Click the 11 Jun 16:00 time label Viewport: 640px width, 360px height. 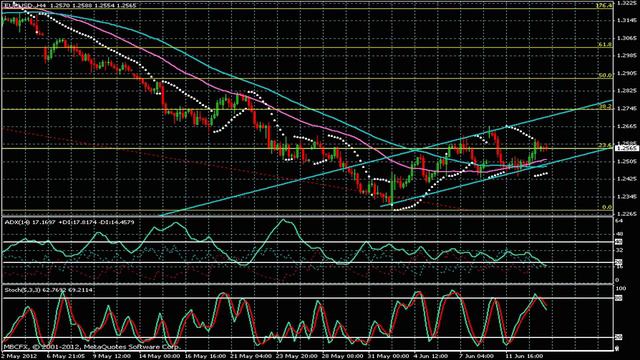click(524, 356)
